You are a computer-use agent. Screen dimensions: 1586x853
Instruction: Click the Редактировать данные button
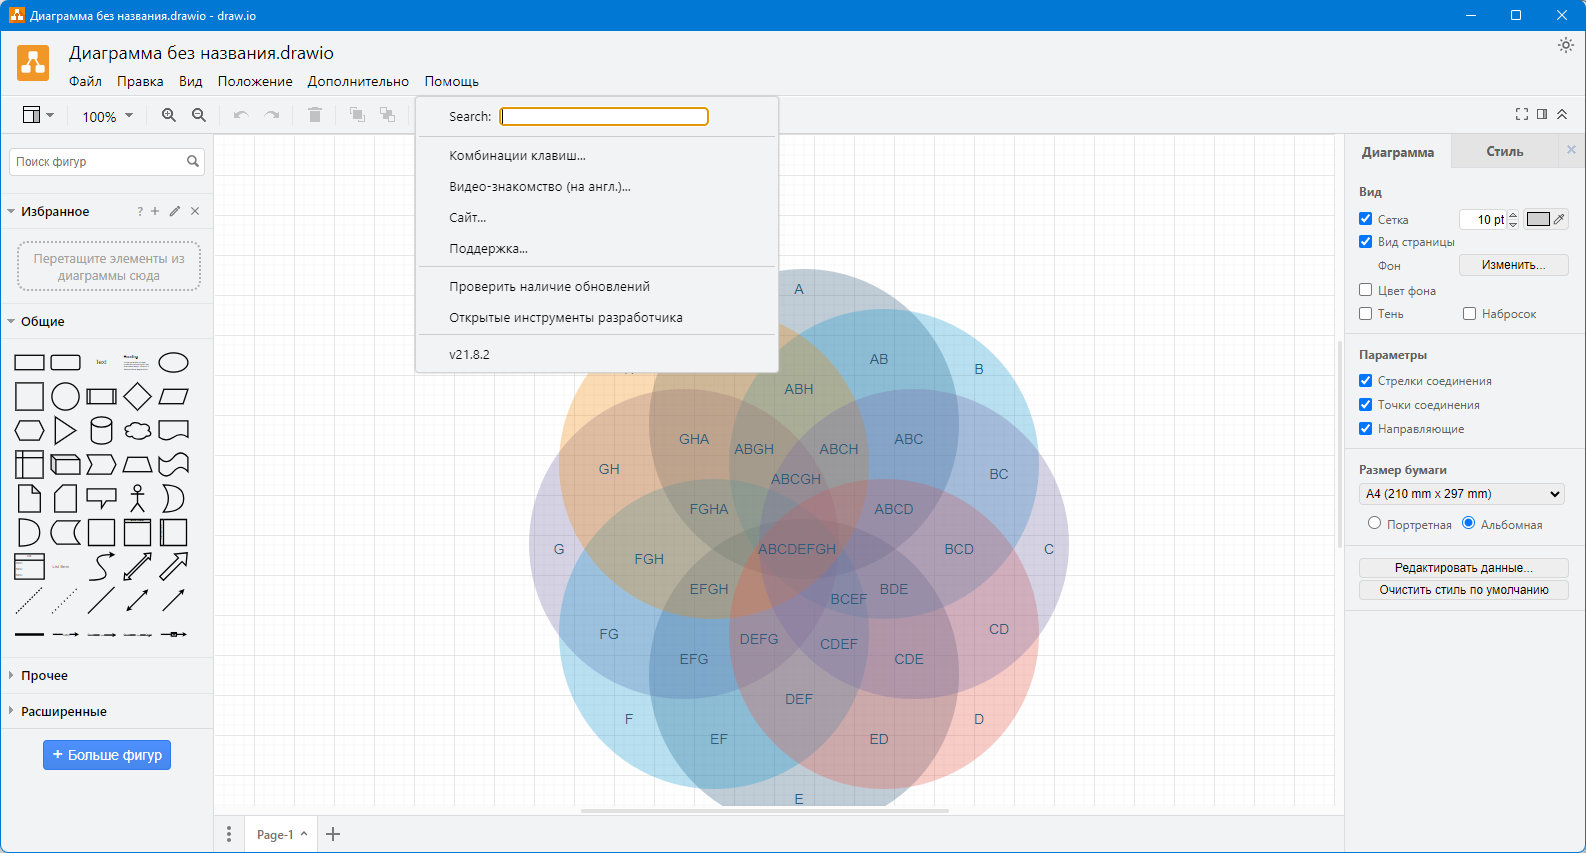click(1463, 568)
